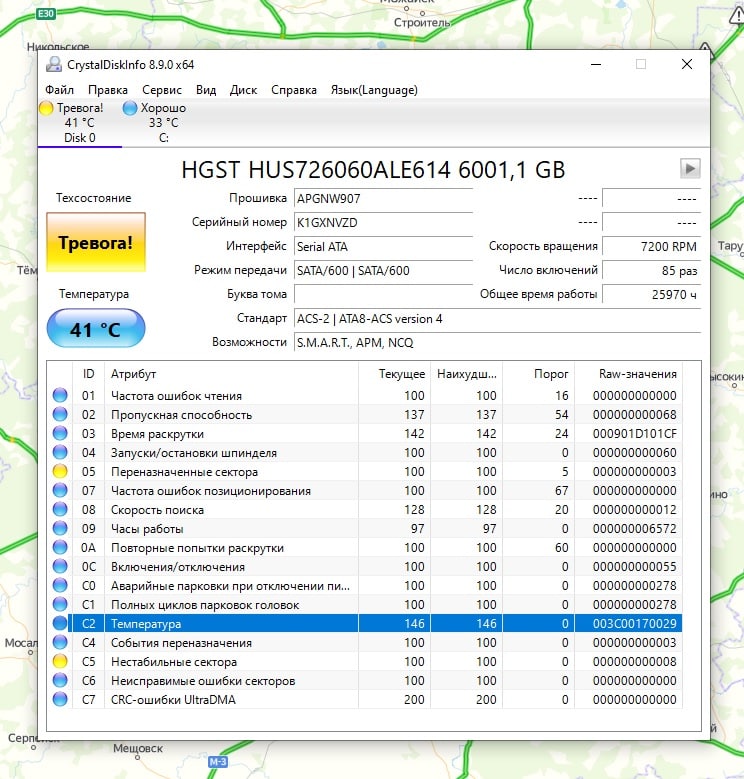Click the Текущее column header

click(394, 374)
